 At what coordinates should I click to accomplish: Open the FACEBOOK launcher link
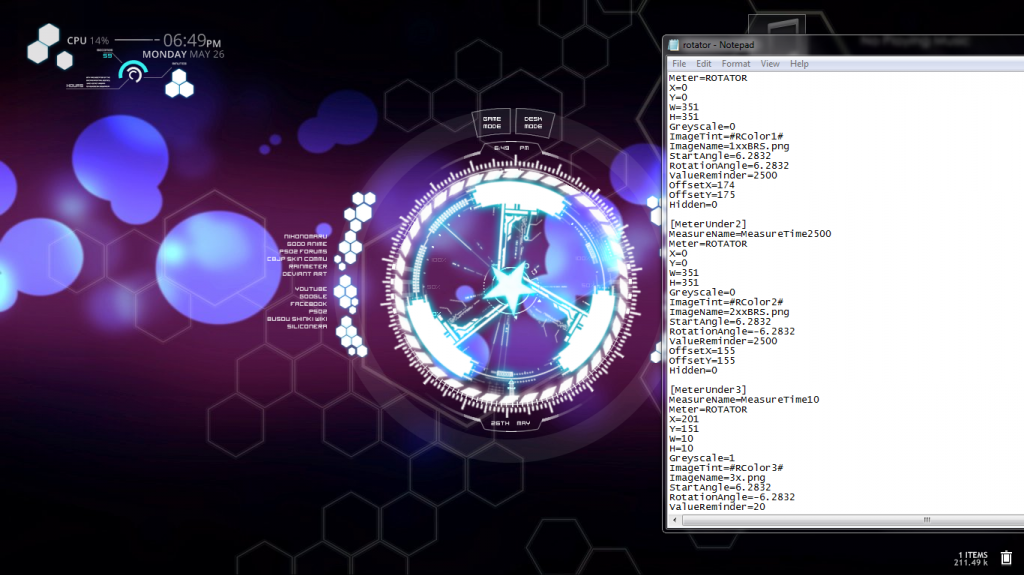(308, 304)
